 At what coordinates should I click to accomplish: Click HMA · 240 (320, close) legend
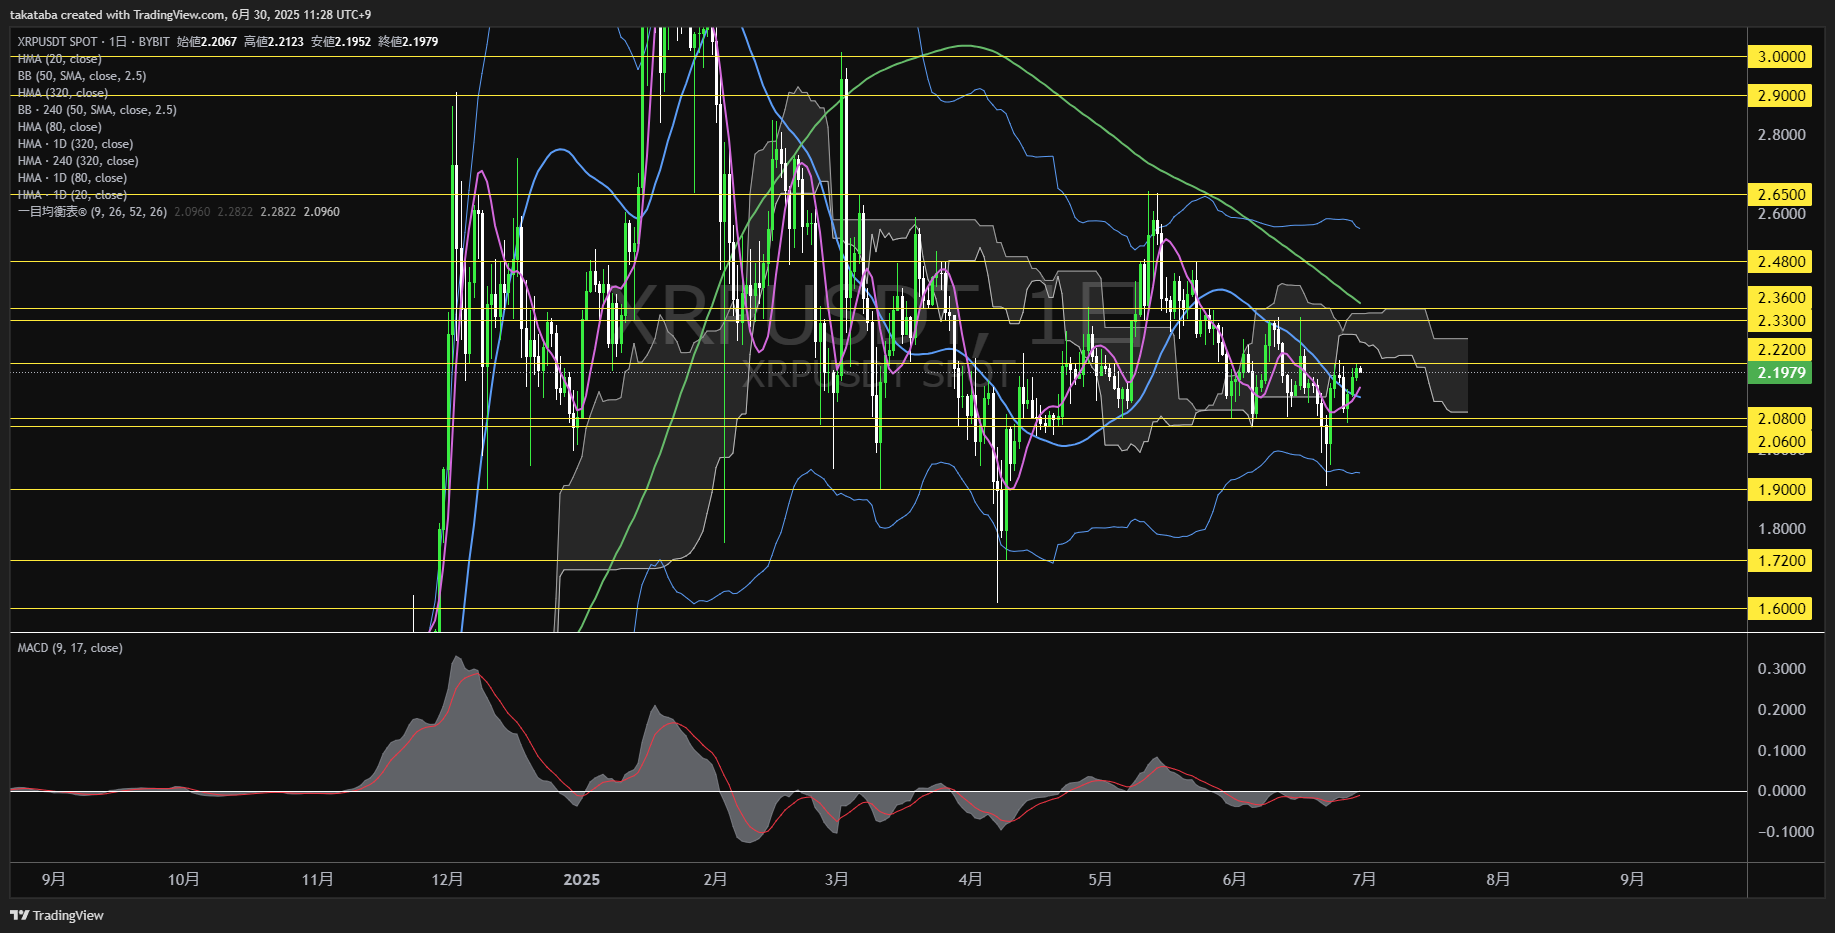pyautogui.click(x=78, y=161)
